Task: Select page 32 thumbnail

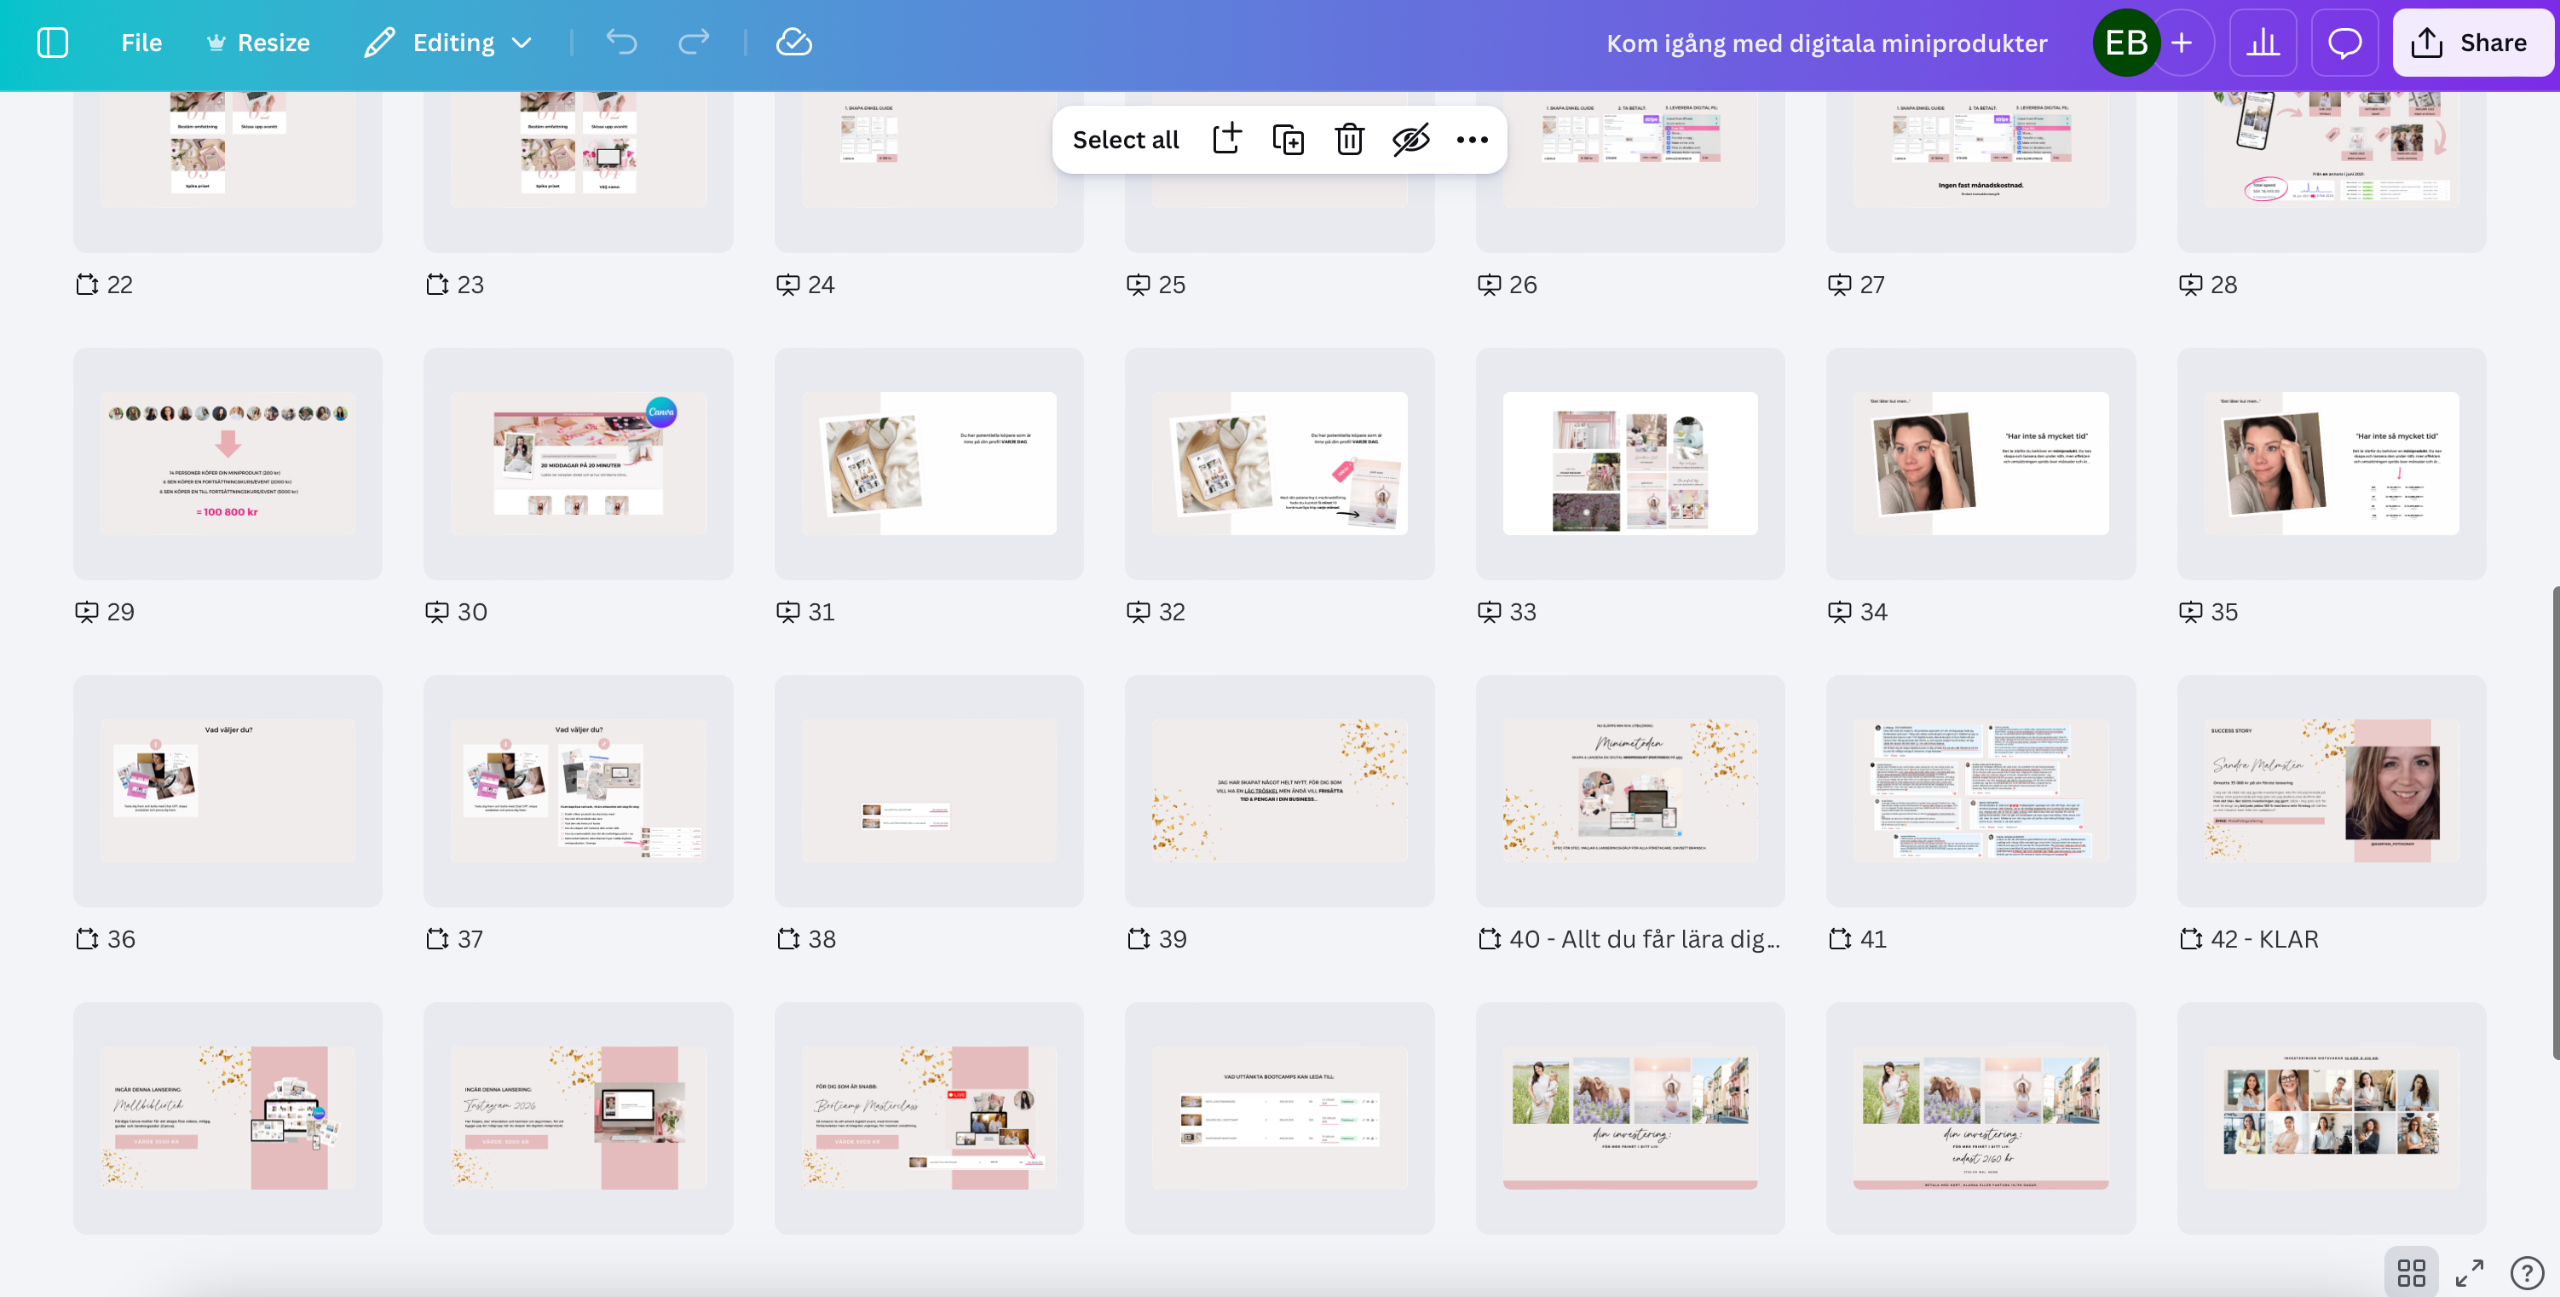Action: (x=1280, y=463)
